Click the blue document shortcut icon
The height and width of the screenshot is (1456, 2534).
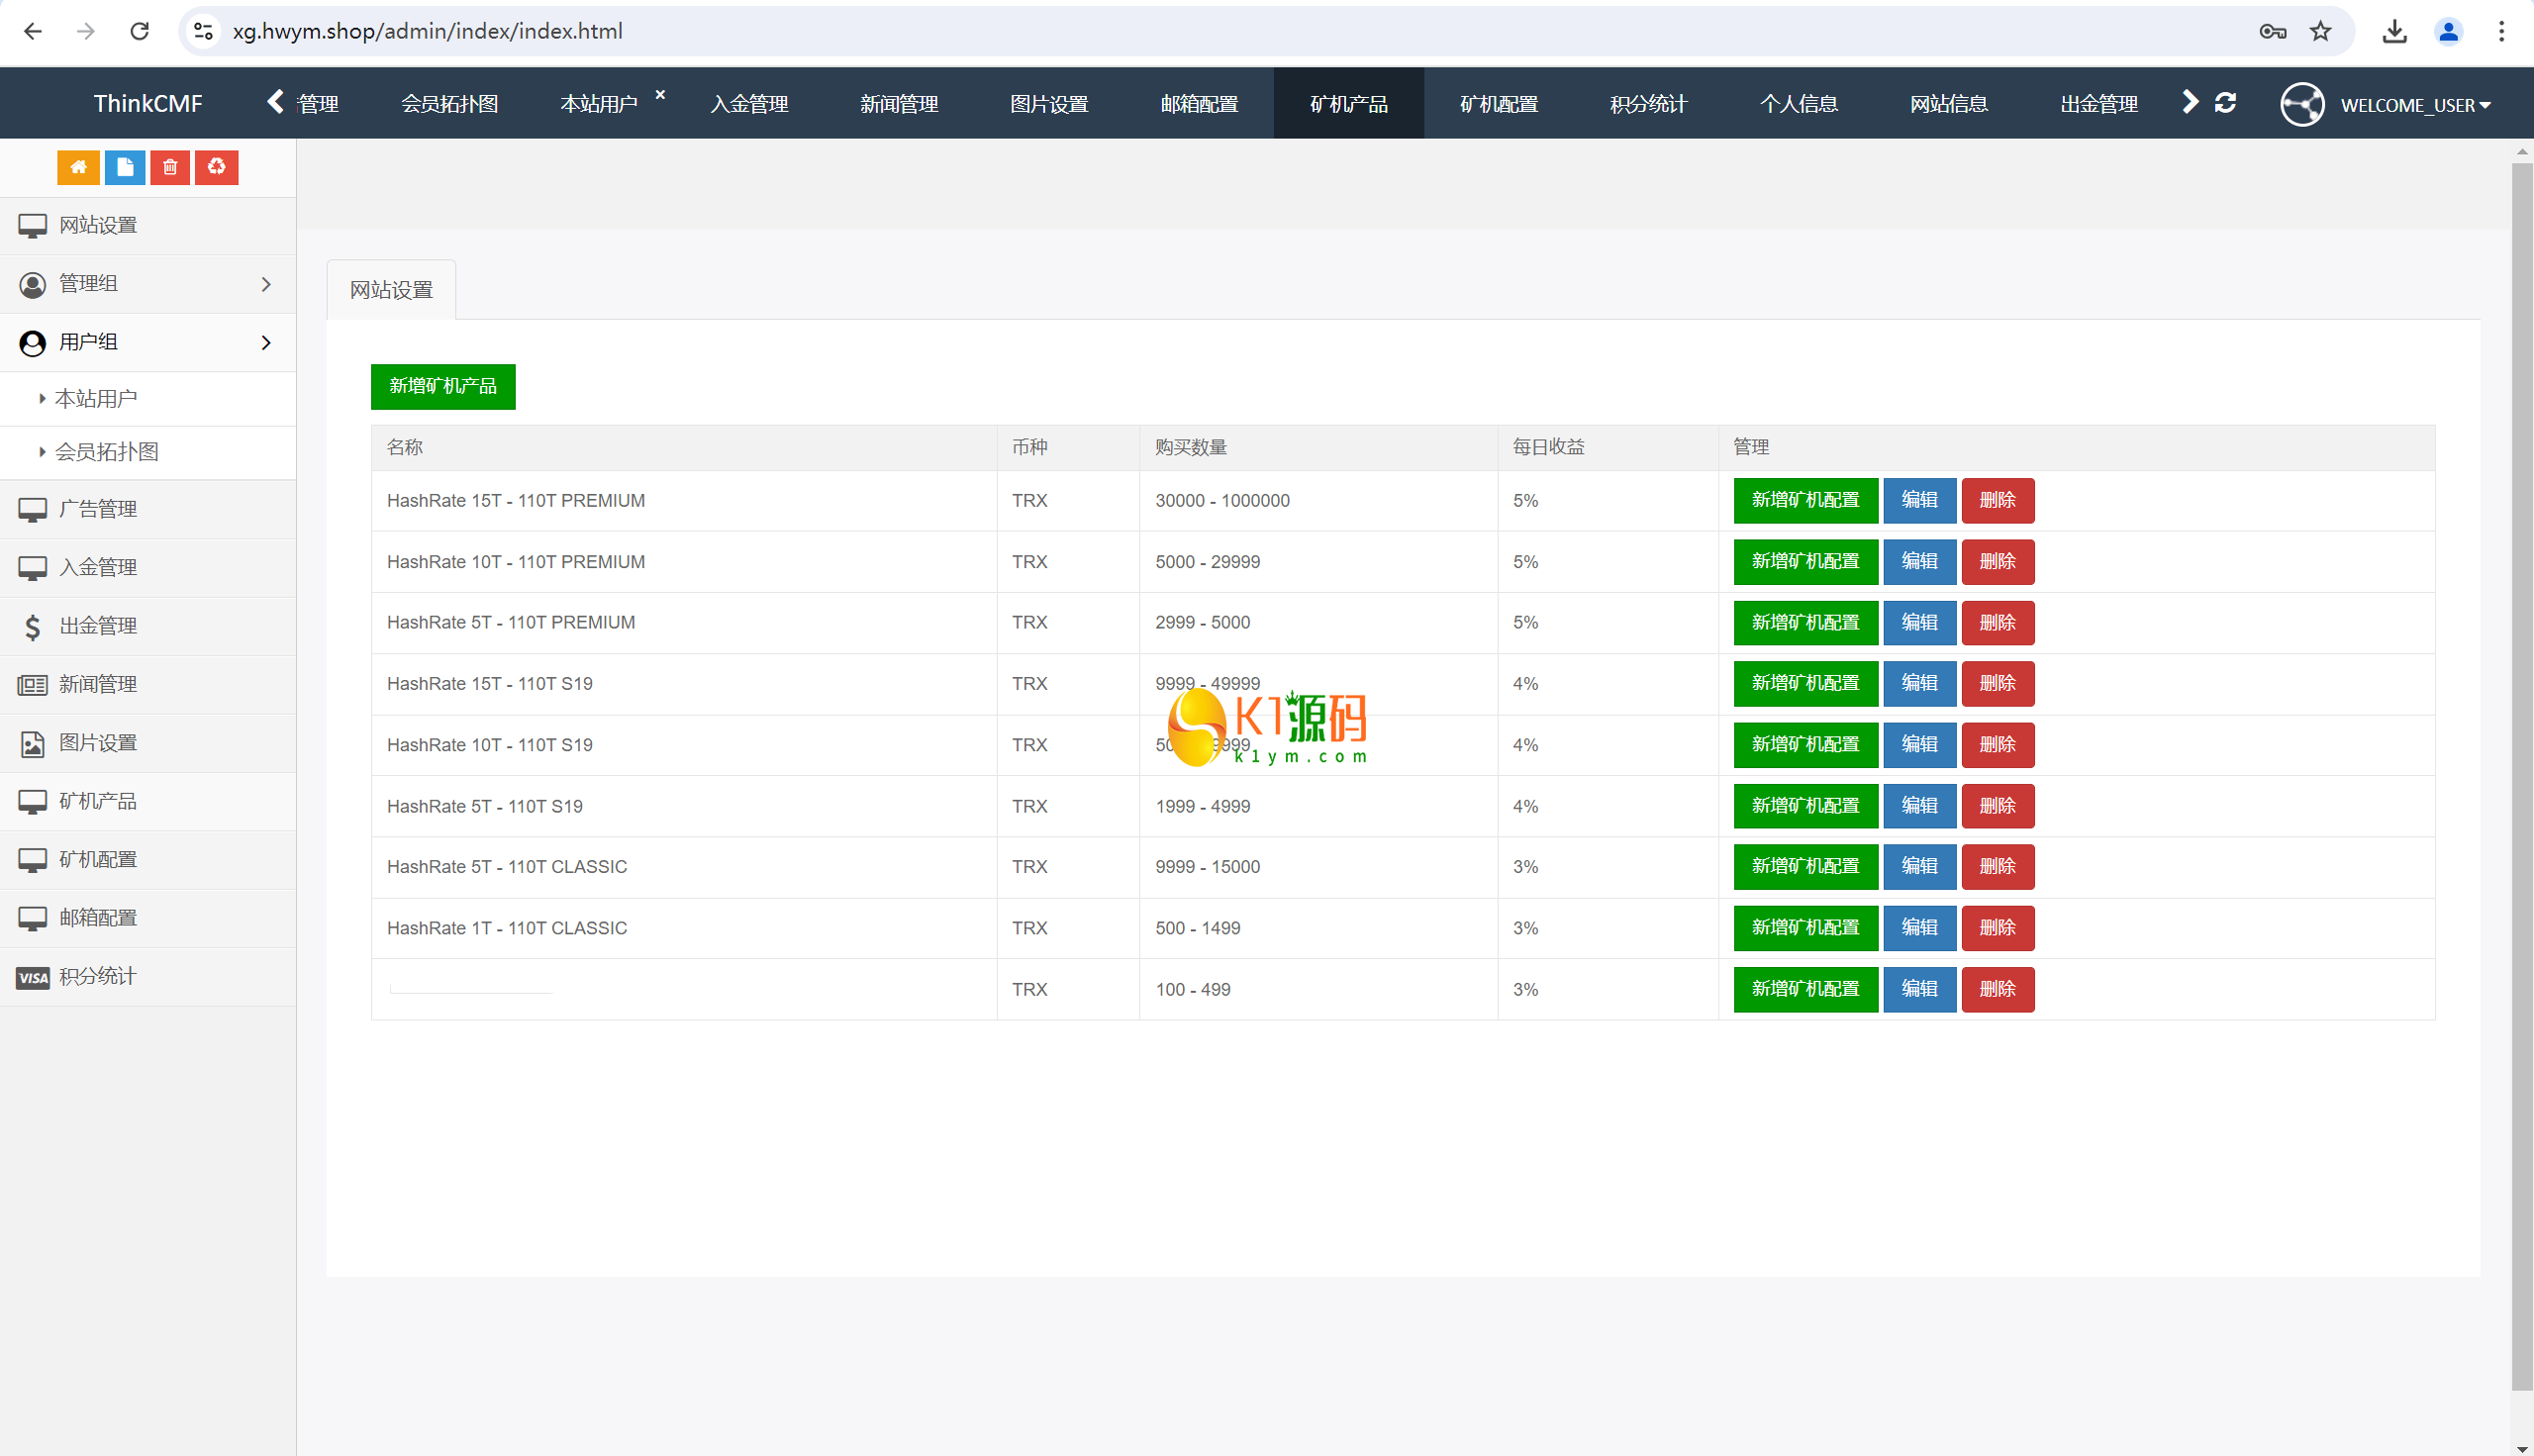pyautogui.click(x=125, y=167)
